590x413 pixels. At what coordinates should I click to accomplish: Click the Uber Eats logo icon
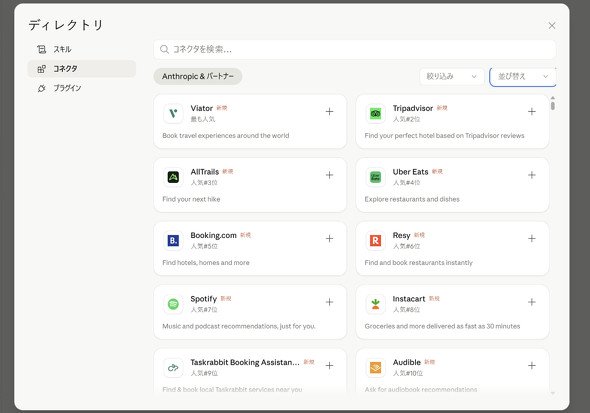375,177
